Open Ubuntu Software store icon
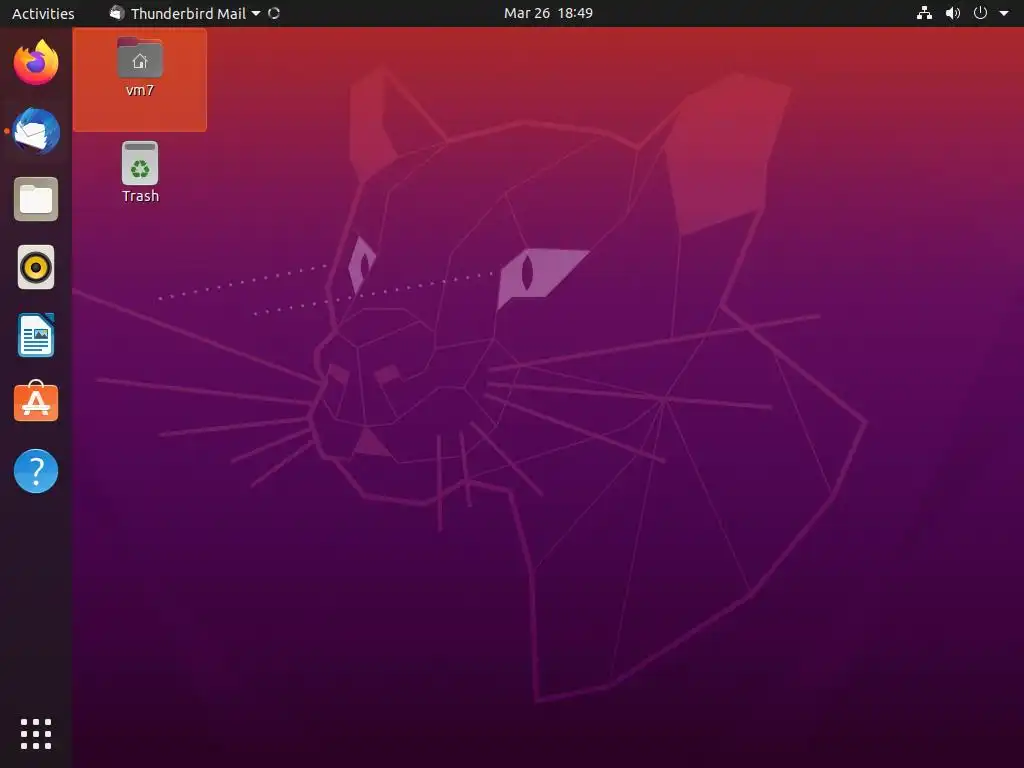 point(36,402)
